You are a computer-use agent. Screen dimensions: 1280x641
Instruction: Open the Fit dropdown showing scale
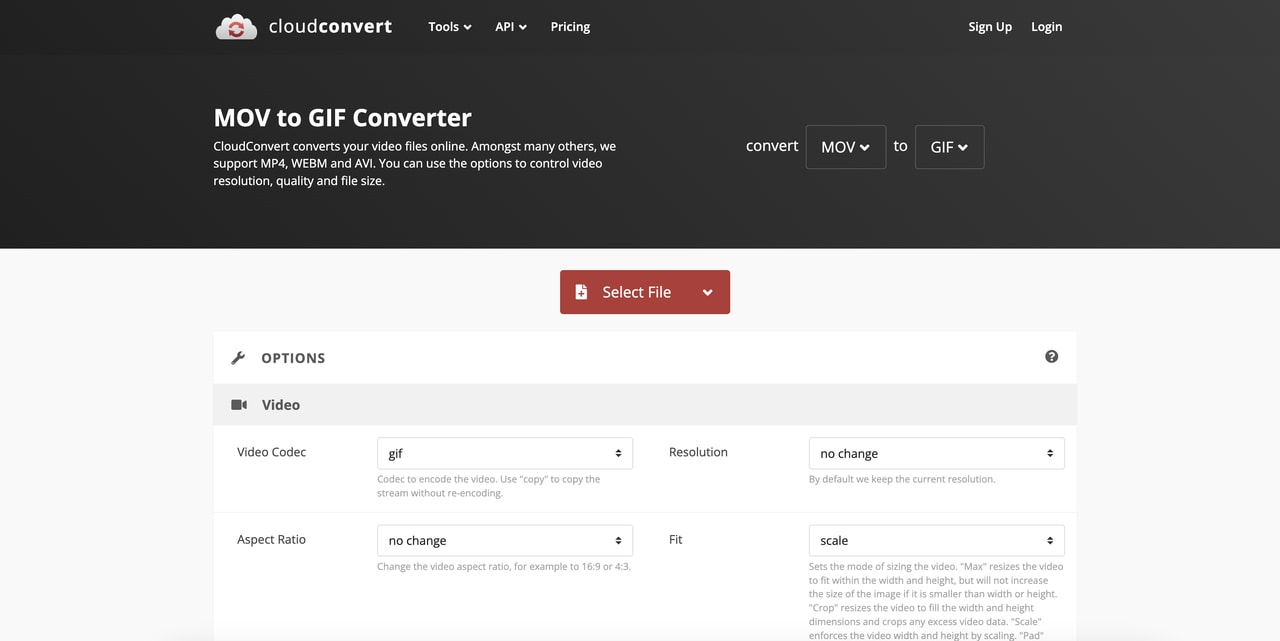tap(936, 540)
